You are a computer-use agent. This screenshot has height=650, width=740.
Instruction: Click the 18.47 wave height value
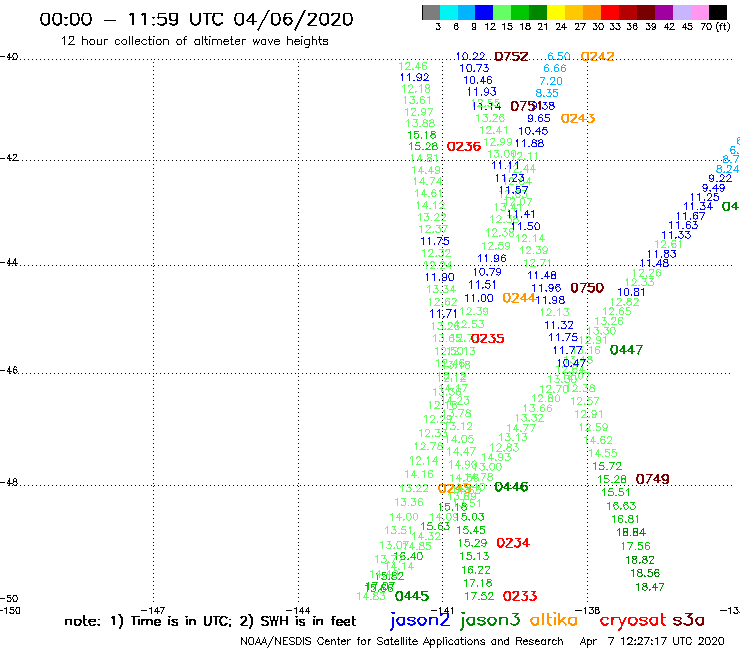coord(650,587)
